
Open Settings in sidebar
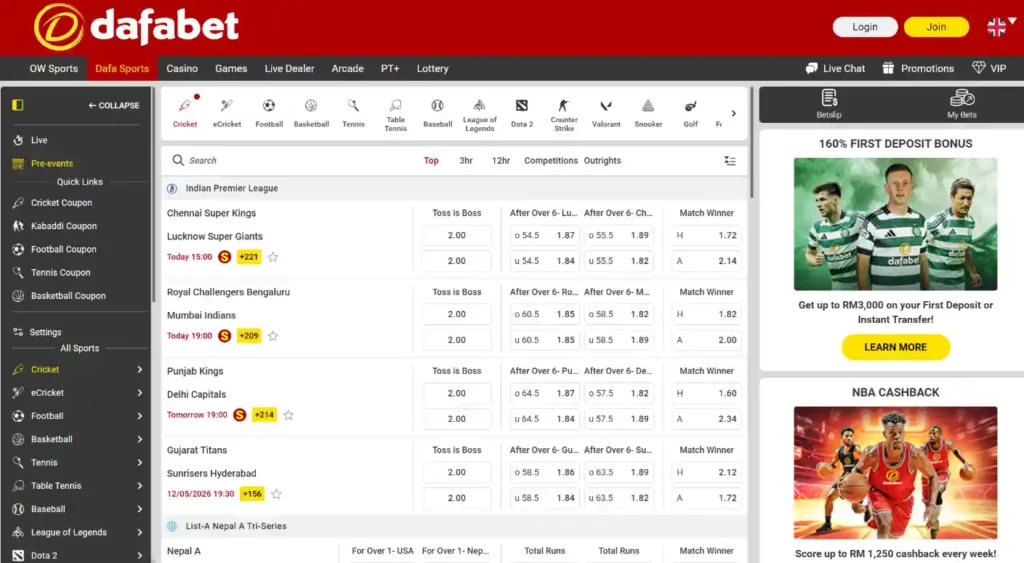45,332
